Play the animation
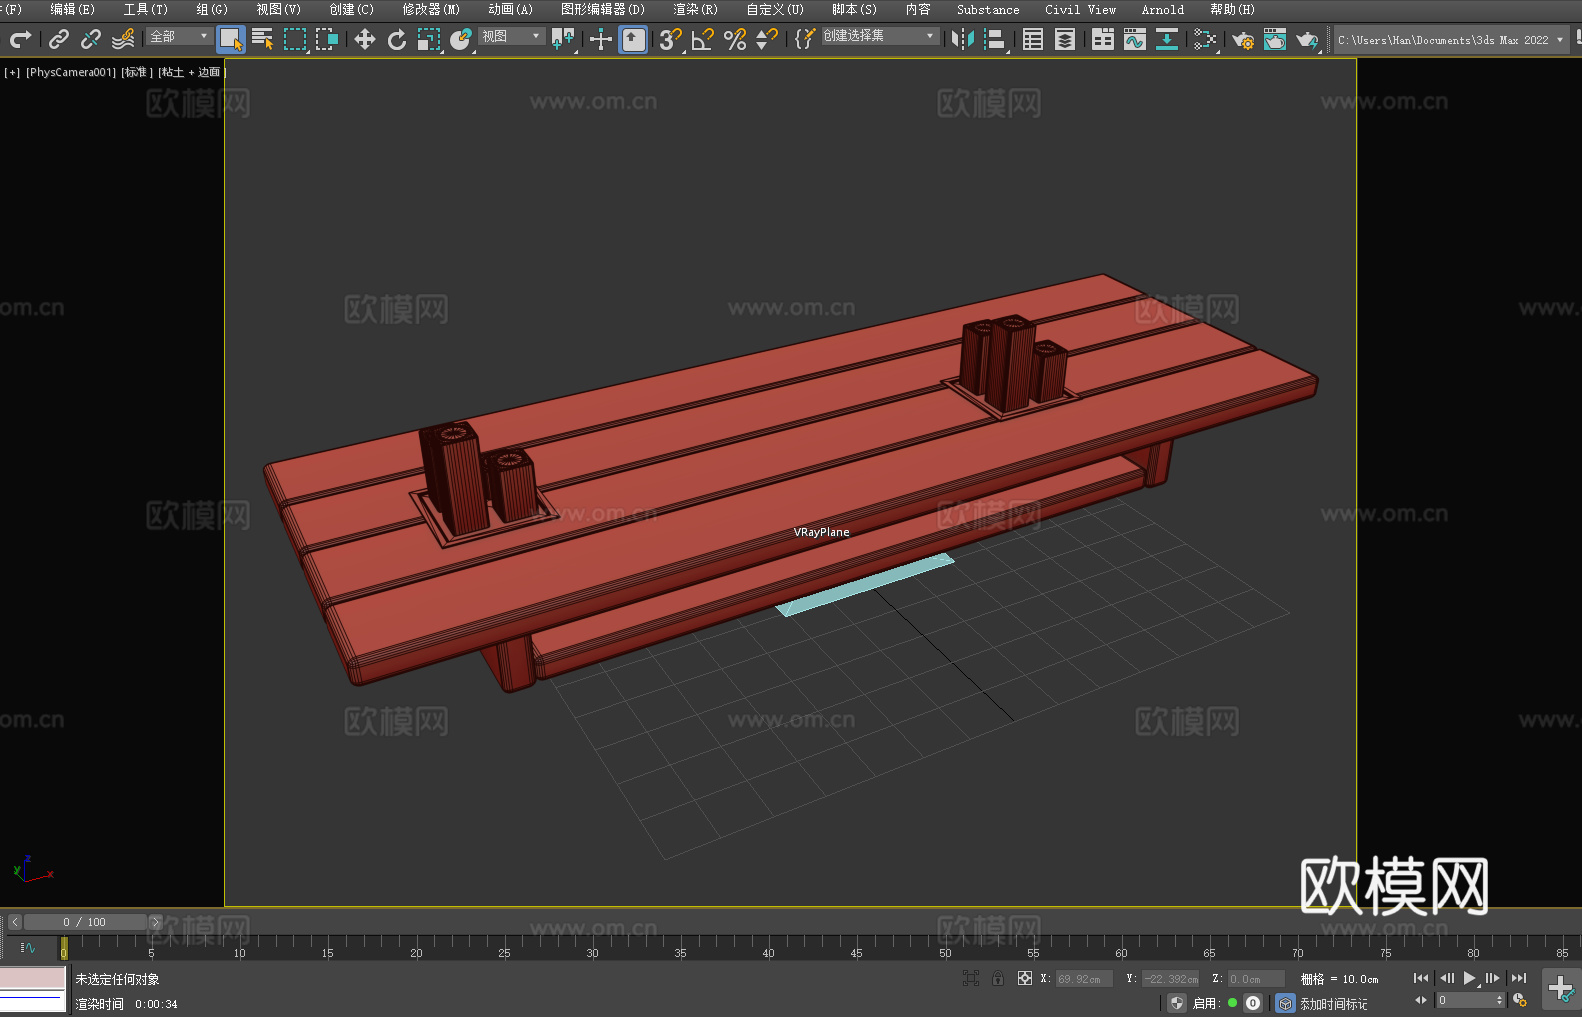Image resolution: width=1582 pixels, height=1017 pixels. (x=1470, y=978)
